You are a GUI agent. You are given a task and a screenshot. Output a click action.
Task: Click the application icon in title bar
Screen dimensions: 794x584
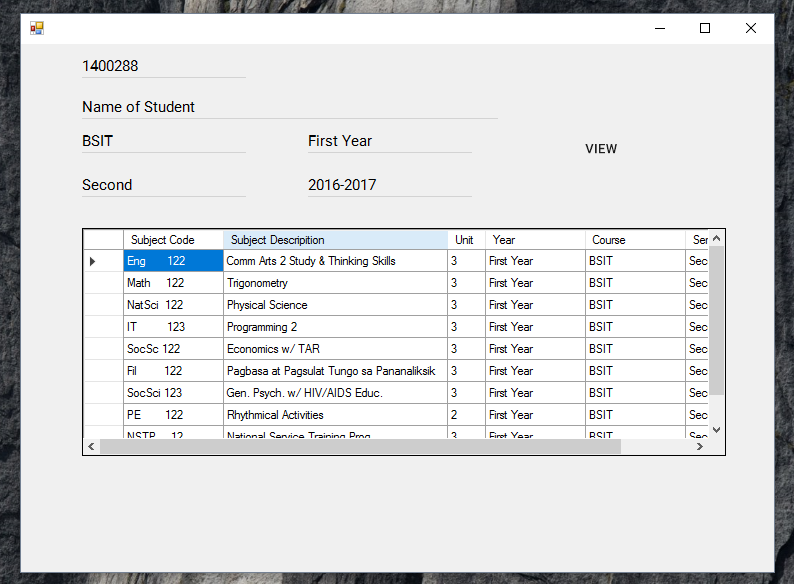pyautogui.click(x=37, y=28)
